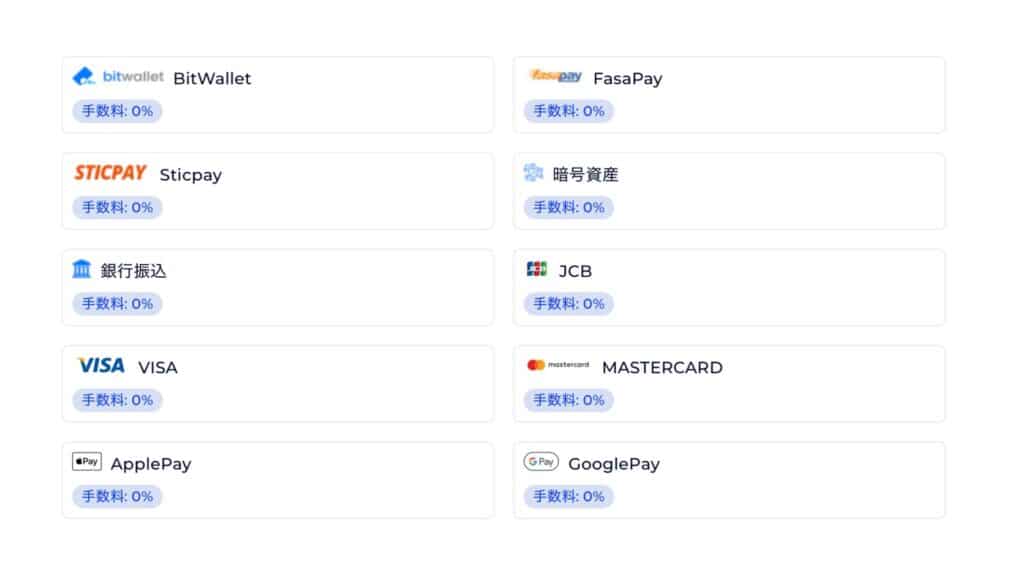Choose the ApplePay text label
1024x576 pixels.
[x=151, y=464]
